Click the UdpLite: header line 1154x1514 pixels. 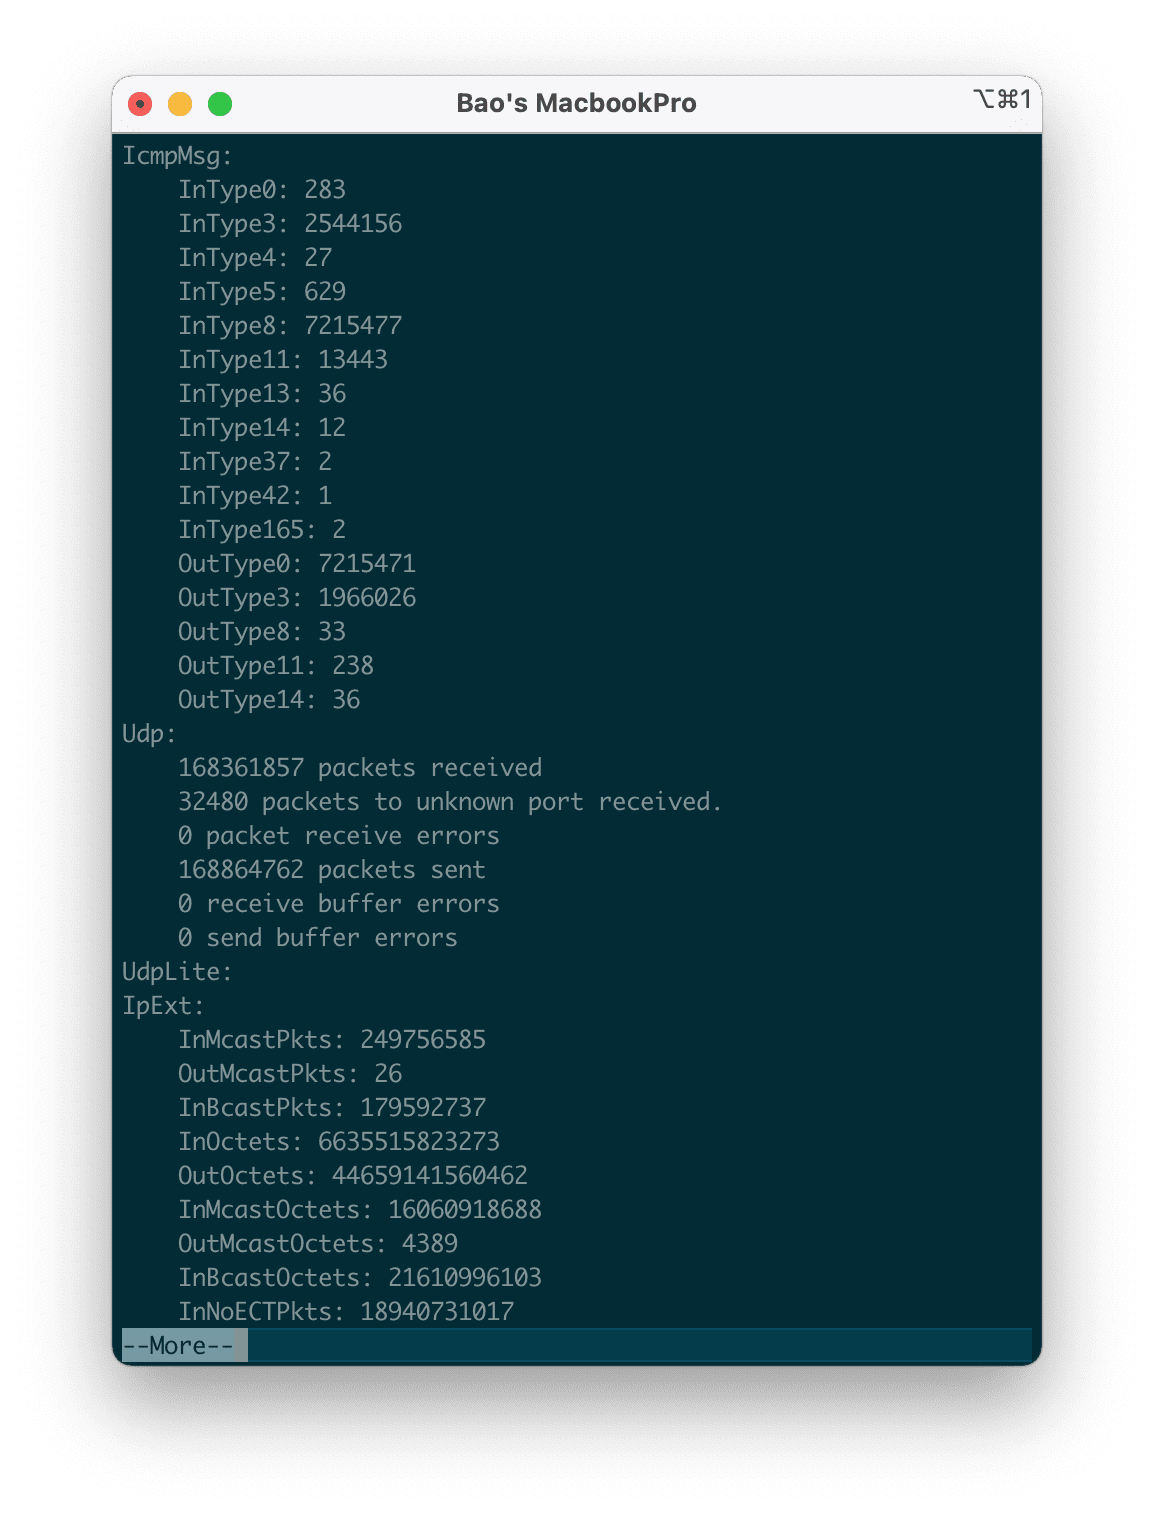point(177,972)
